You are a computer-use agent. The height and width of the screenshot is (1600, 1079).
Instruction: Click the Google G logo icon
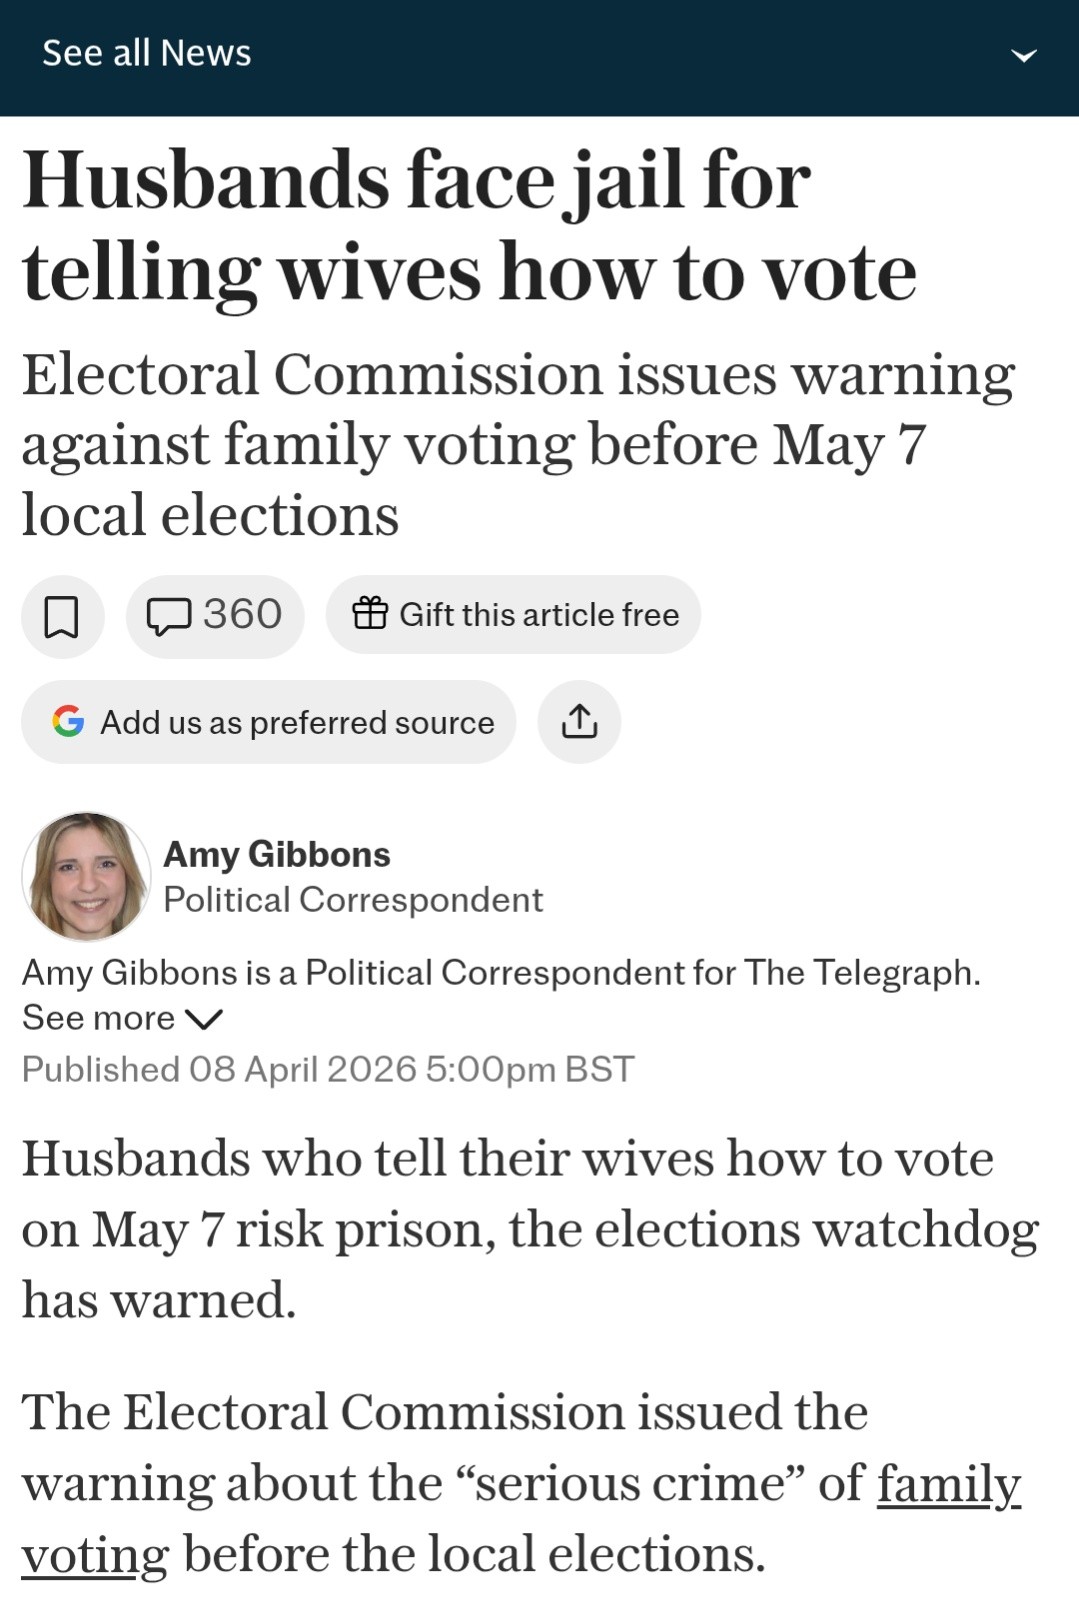click(68, 721)
